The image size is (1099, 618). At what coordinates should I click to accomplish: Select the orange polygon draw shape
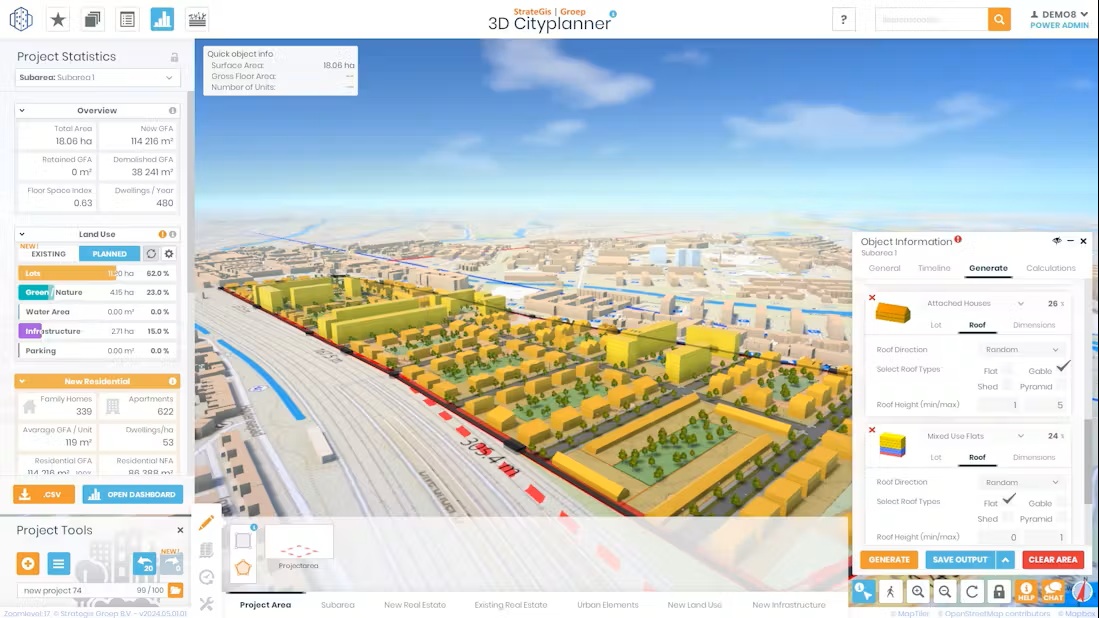[x=243, y=568]
